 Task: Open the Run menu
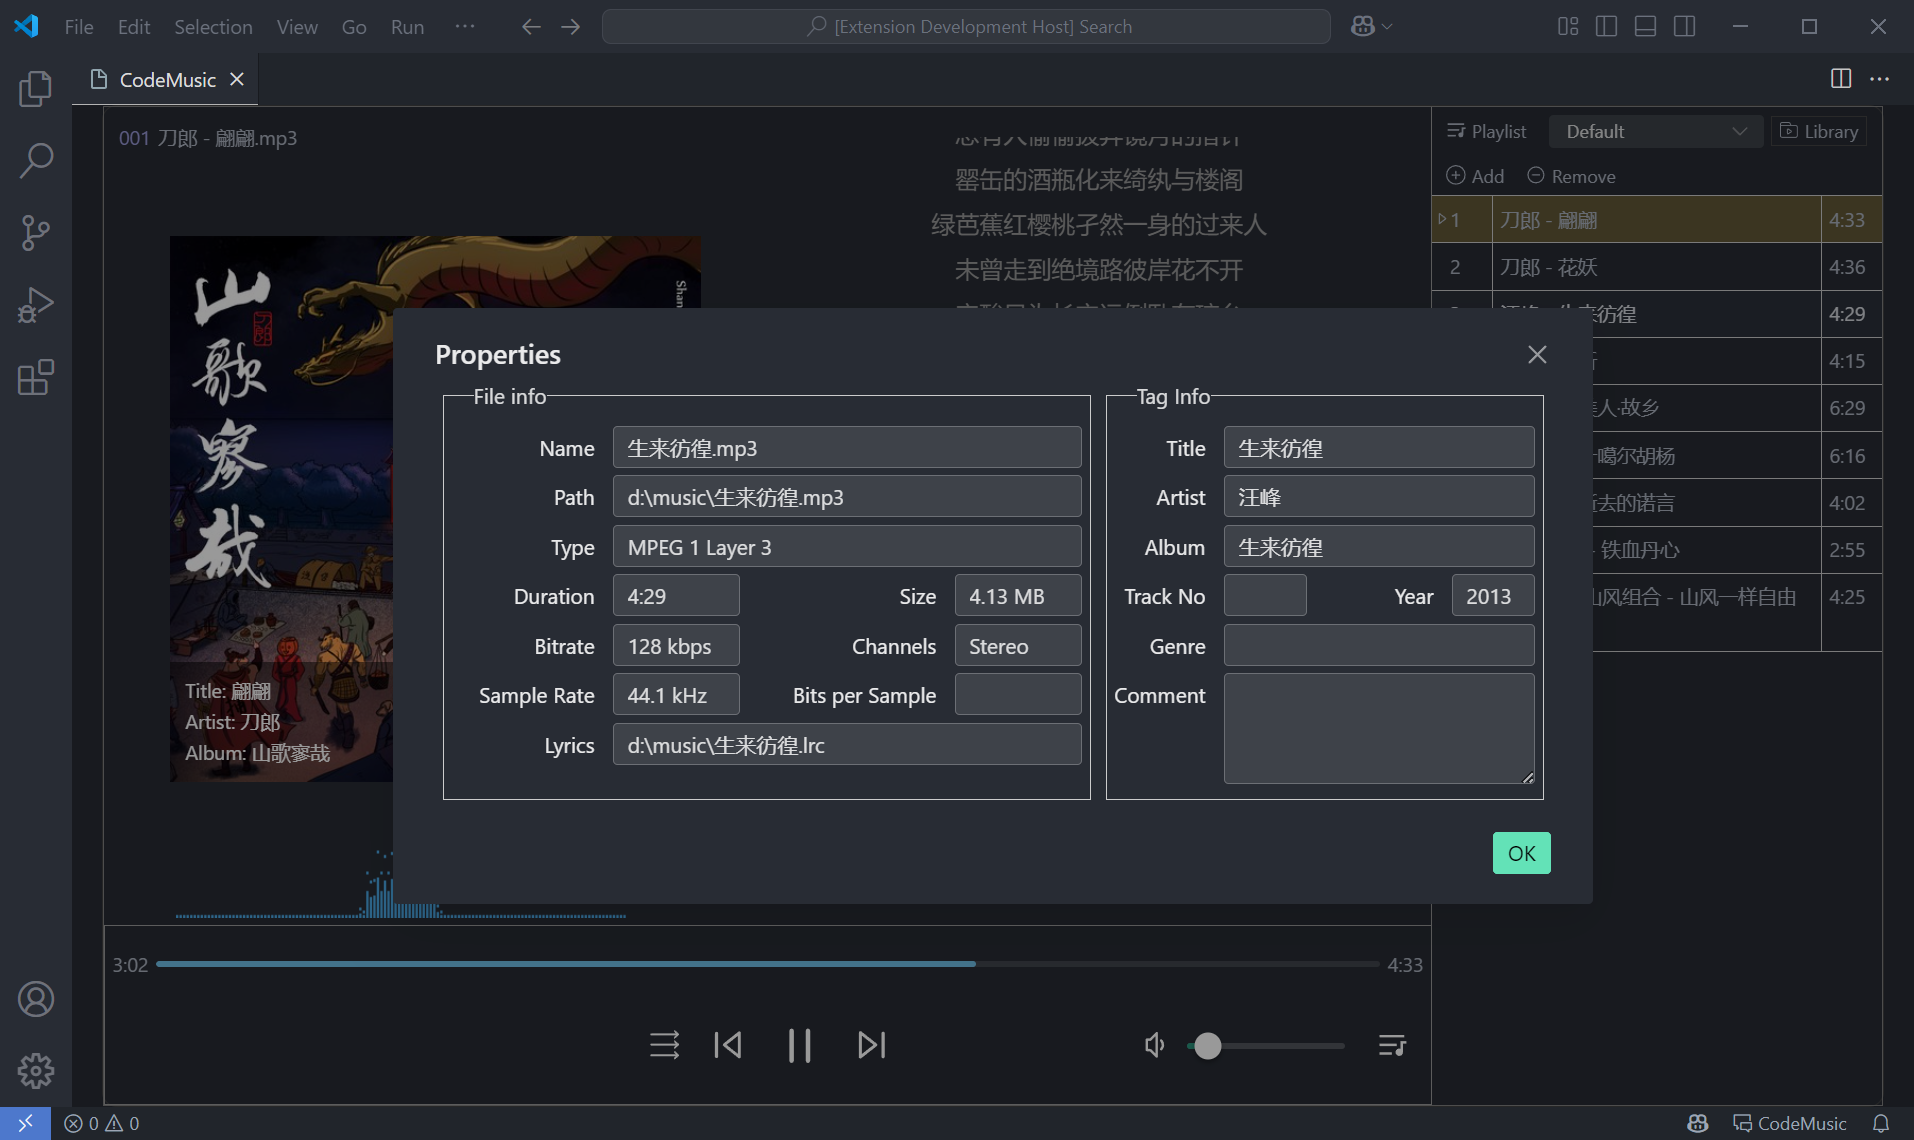[x=407, y=27]
